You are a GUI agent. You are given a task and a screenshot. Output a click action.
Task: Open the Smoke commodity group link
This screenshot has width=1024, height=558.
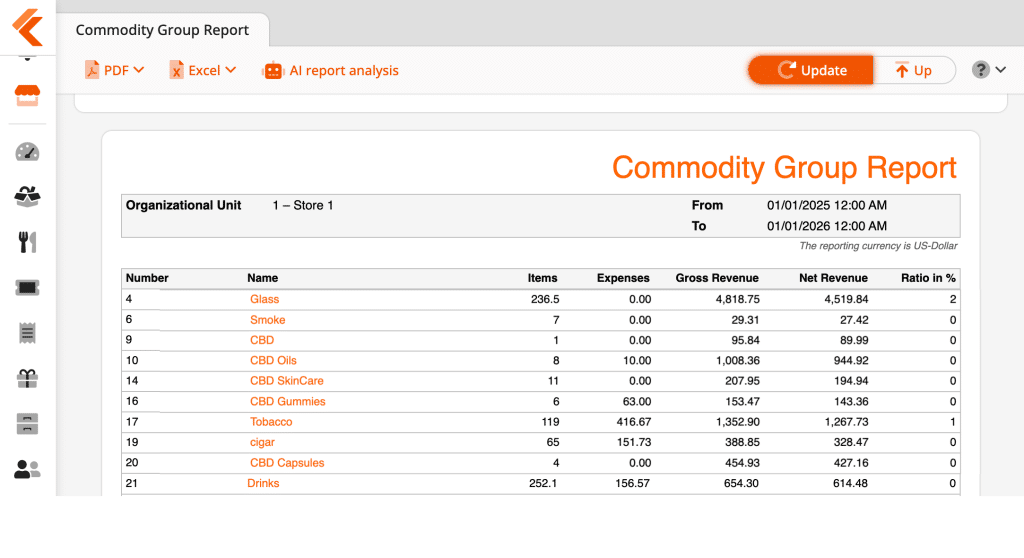(268, 320)
